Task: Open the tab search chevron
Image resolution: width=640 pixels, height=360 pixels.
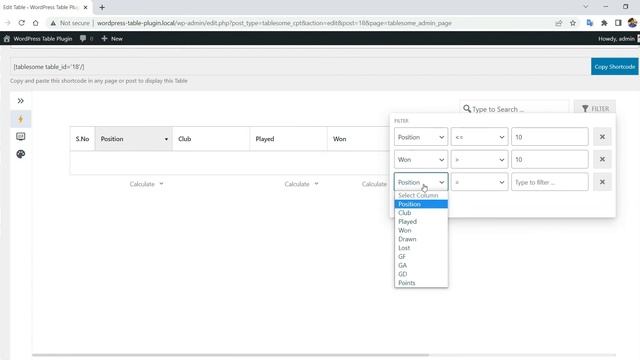Action: coord(586,7)
